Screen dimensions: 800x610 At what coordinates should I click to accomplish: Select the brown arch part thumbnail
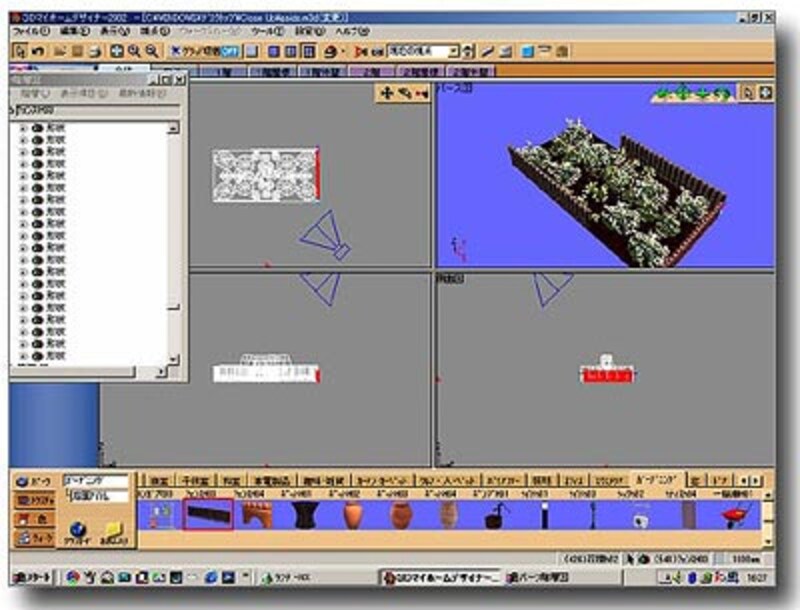coord(257,515)
